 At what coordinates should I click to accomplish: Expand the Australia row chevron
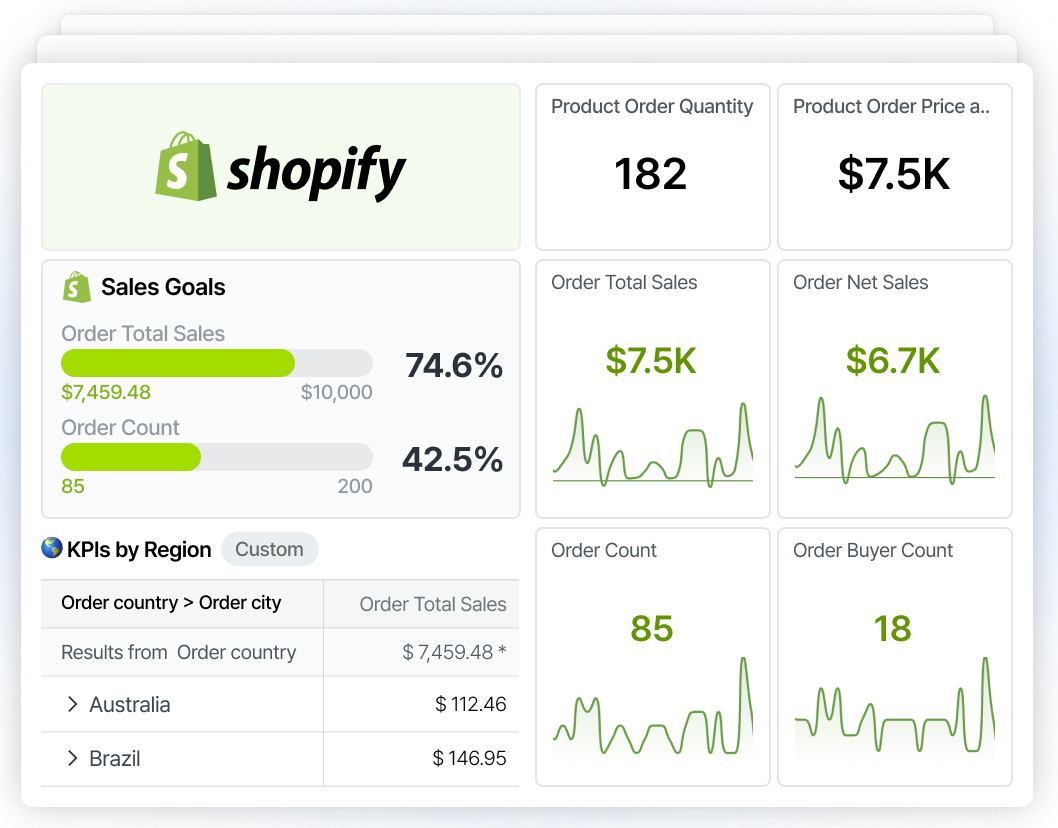click(72, 705)
